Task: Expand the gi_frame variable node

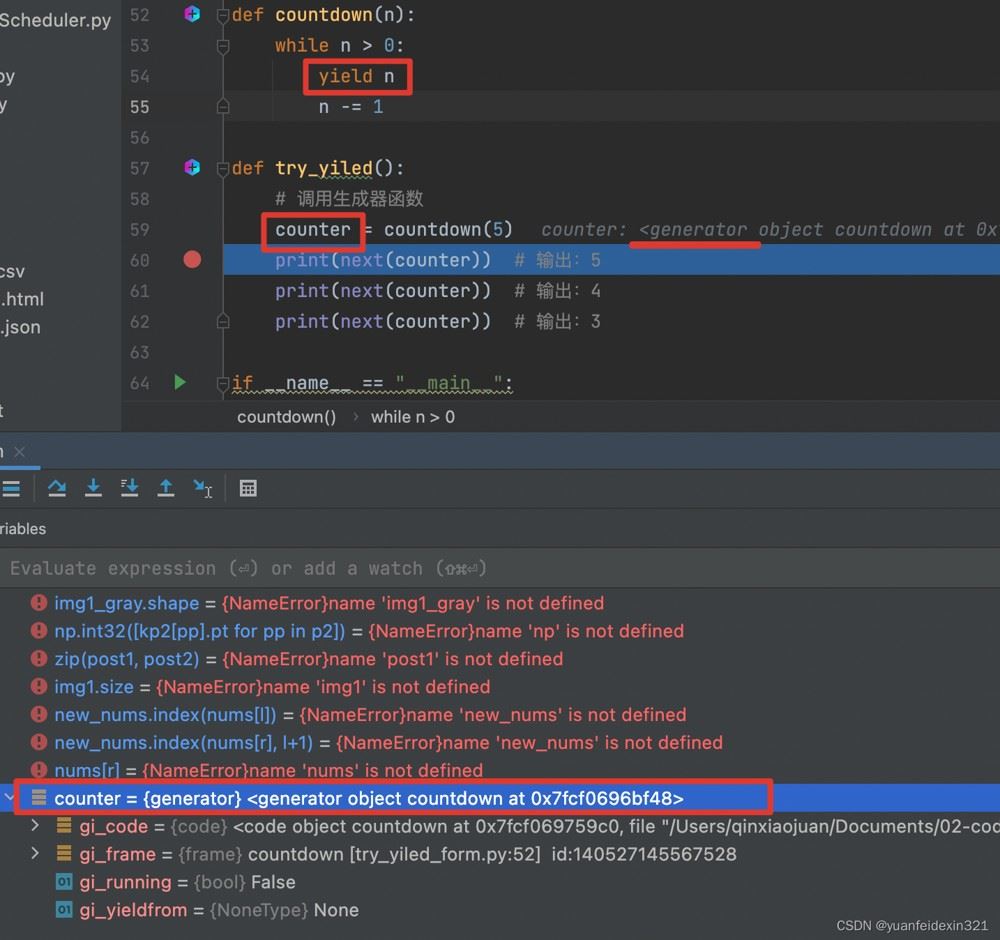Action: (x=35, y=853)
